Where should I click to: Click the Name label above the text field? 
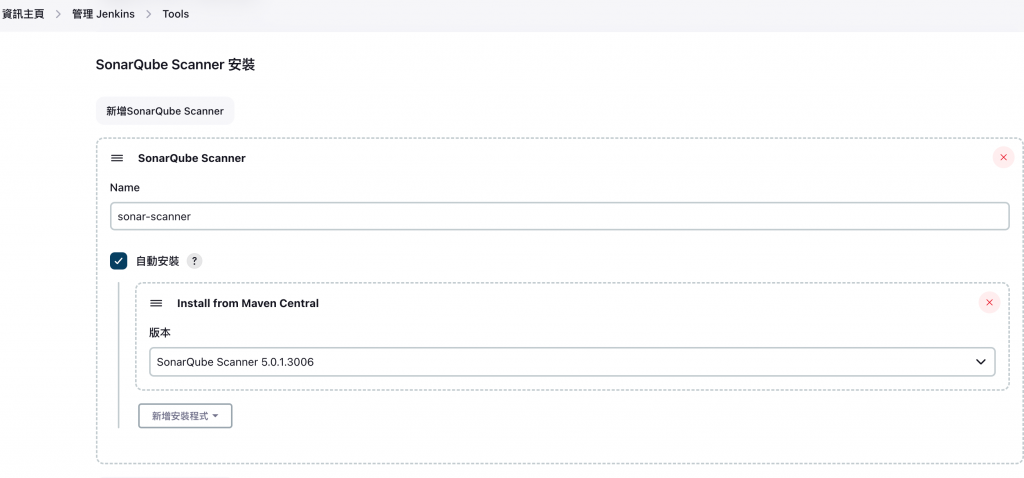pyautogui.click(x=125, y=187)
